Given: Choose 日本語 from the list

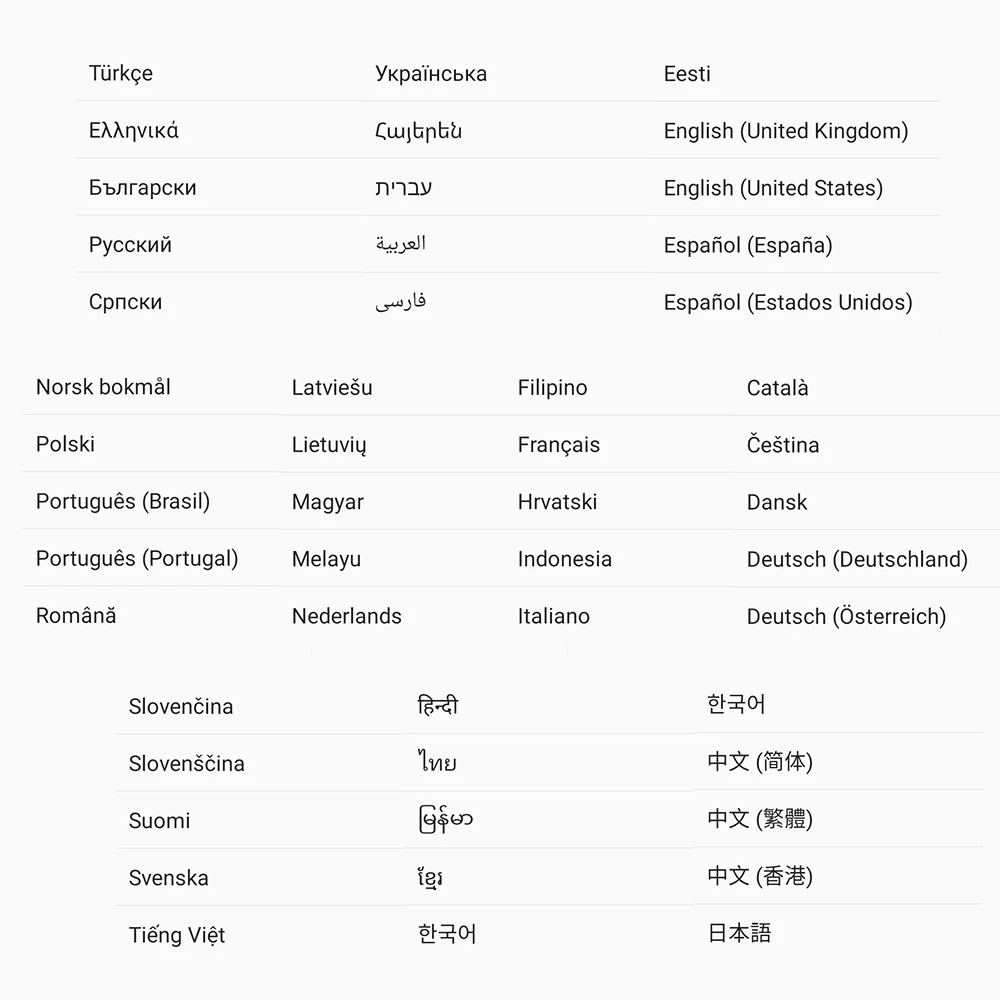Looking at the screenshot, I should tap(739, 933).
